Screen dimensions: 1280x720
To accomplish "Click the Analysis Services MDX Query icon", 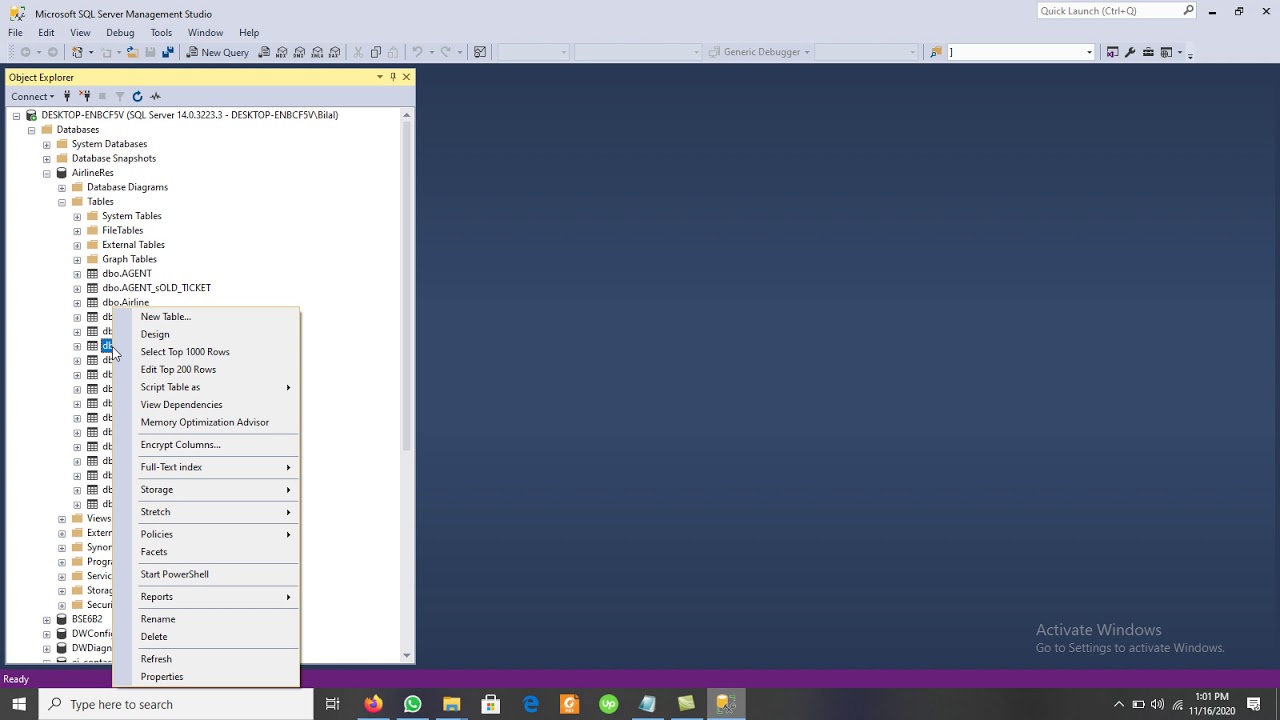I will pos(282,52).
